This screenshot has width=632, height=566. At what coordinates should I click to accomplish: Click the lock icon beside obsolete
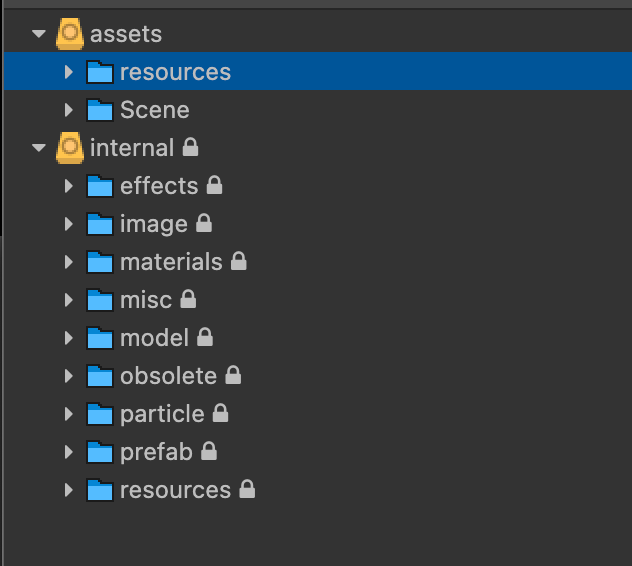[x=233, y=376]
